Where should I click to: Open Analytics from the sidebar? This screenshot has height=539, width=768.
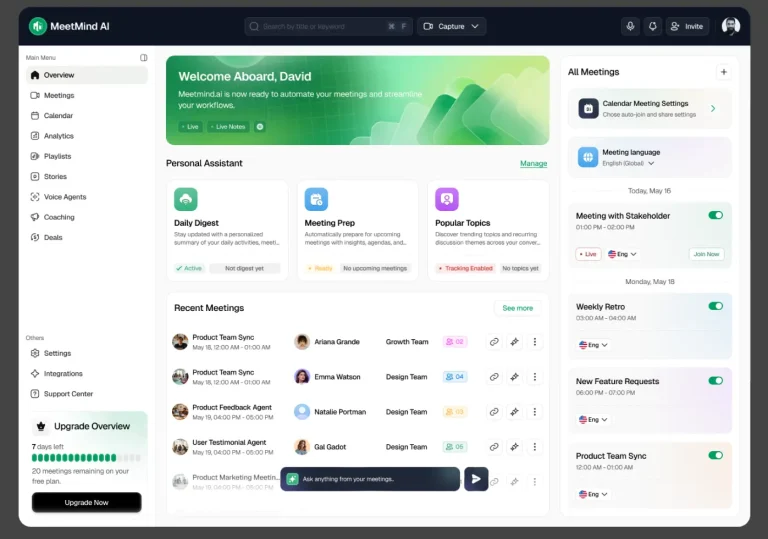point(87,136)
